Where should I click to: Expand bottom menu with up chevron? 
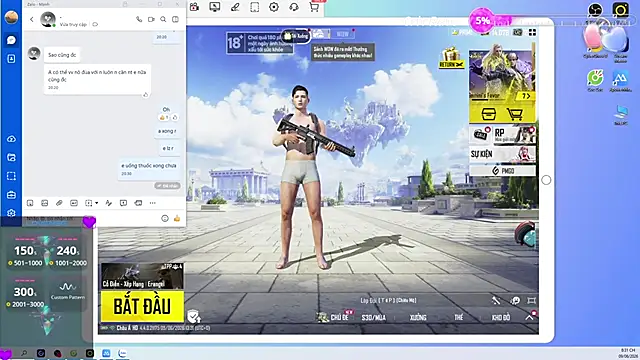529,317
